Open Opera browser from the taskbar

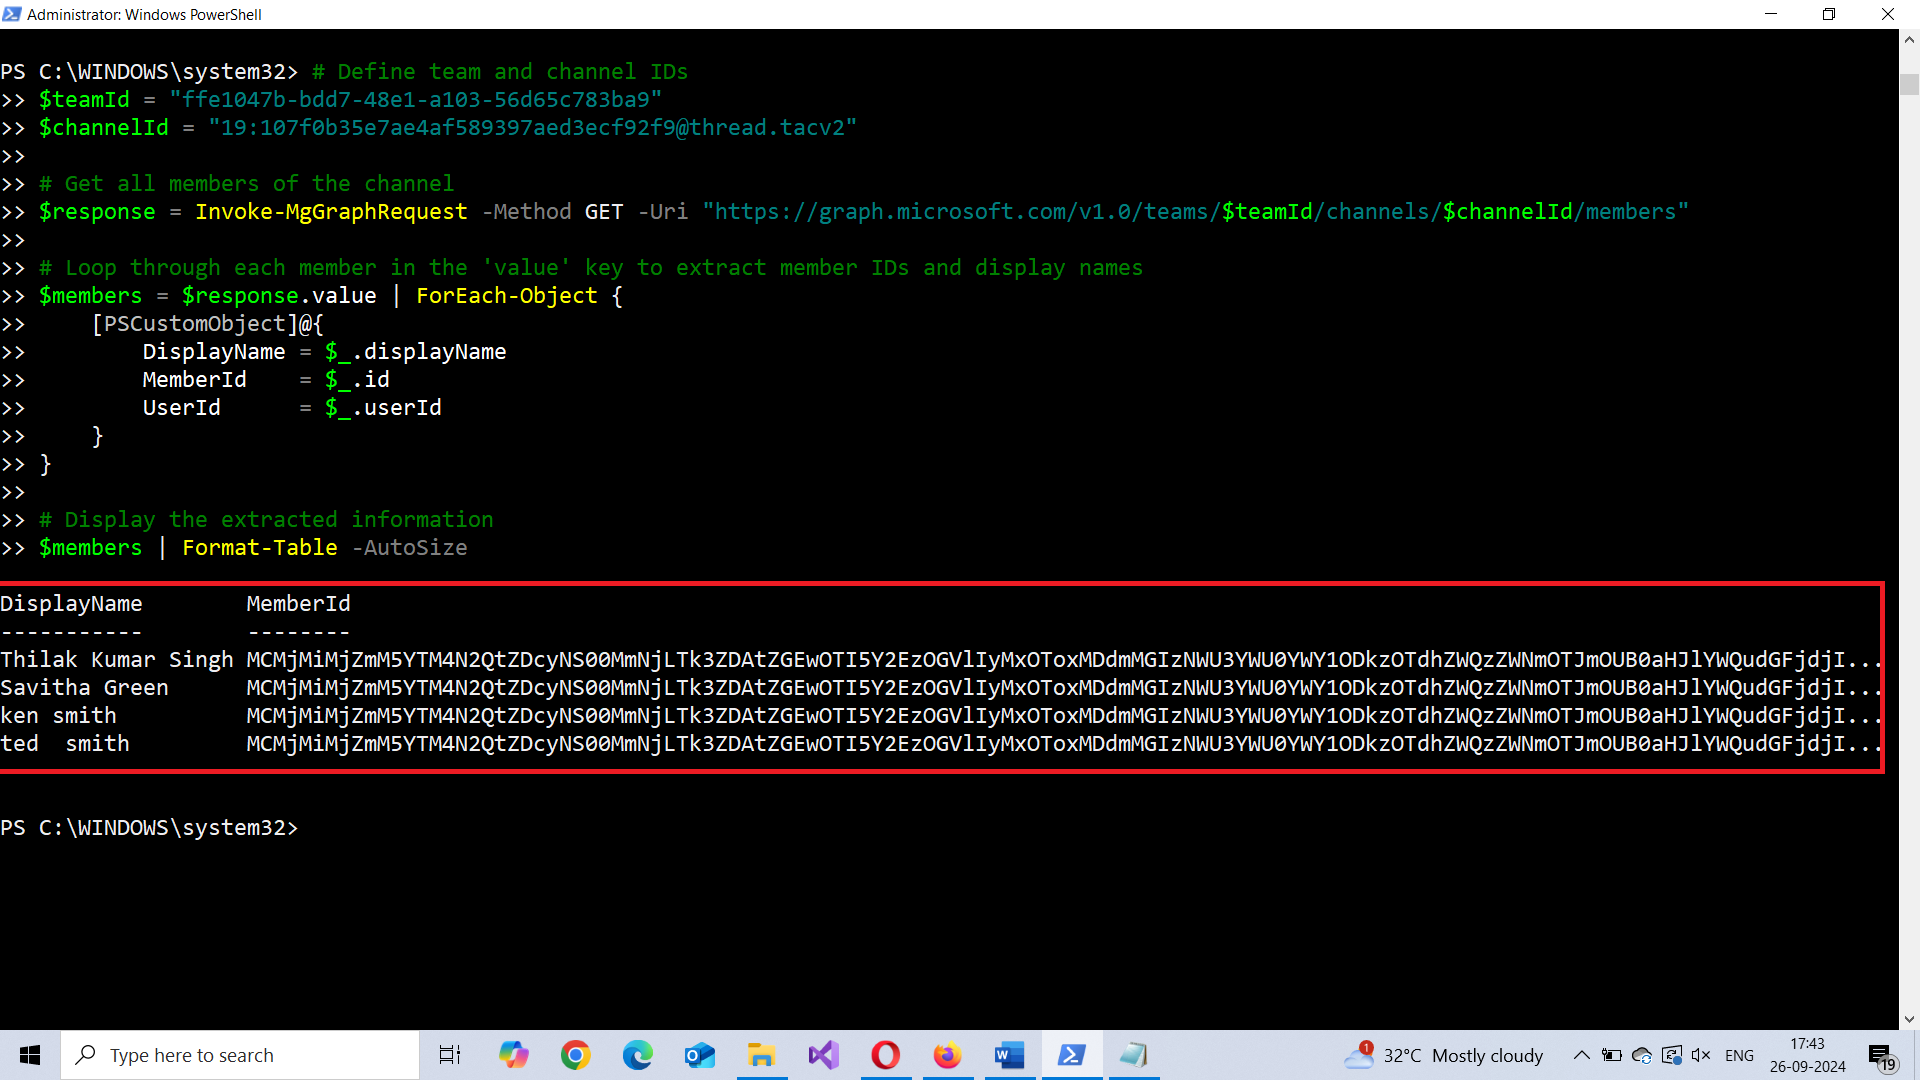pyautogui.click(x=885, y=1055)
